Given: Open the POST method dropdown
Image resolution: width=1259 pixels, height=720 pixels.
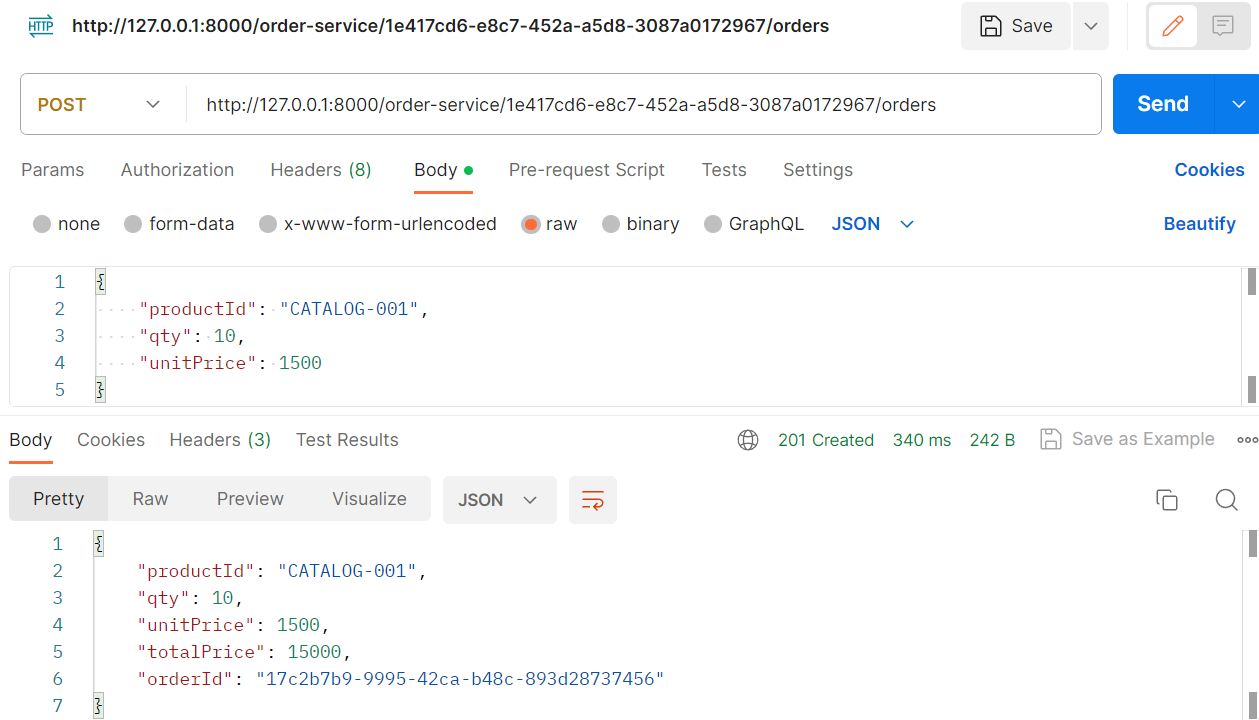Looking at the screenshot, I should click(x=98, y=104).
